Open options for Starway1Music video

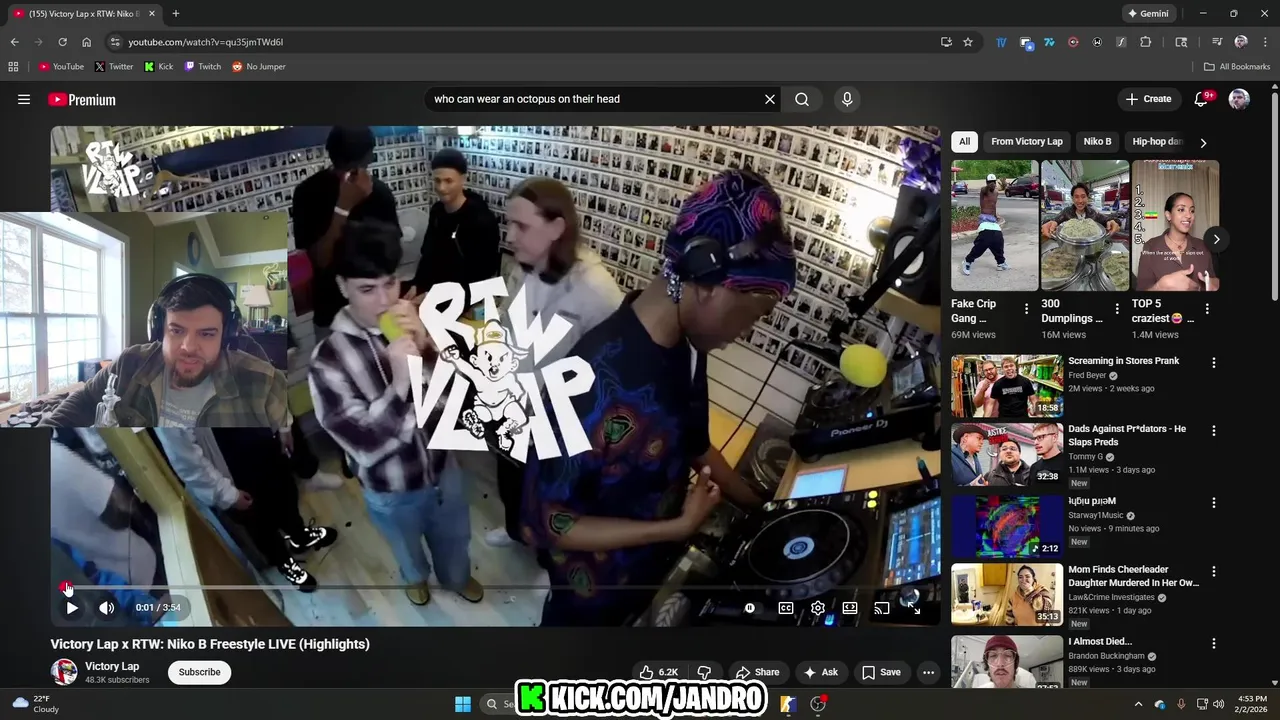point(1214,503)
